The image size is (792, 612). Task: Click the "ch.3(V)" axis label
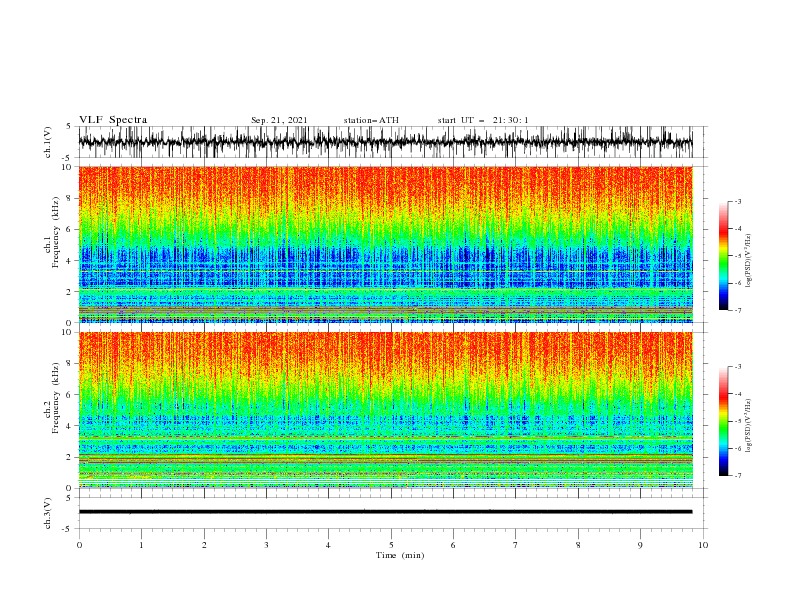coord(48,513)
